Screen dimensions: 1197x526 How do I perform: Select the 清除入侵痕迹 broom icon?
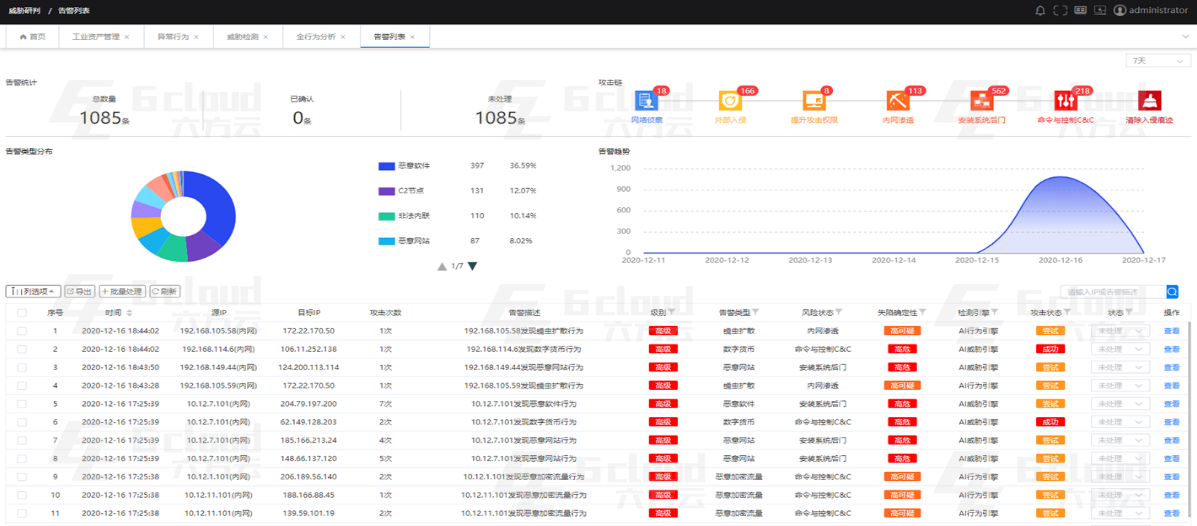(1150, 101)
